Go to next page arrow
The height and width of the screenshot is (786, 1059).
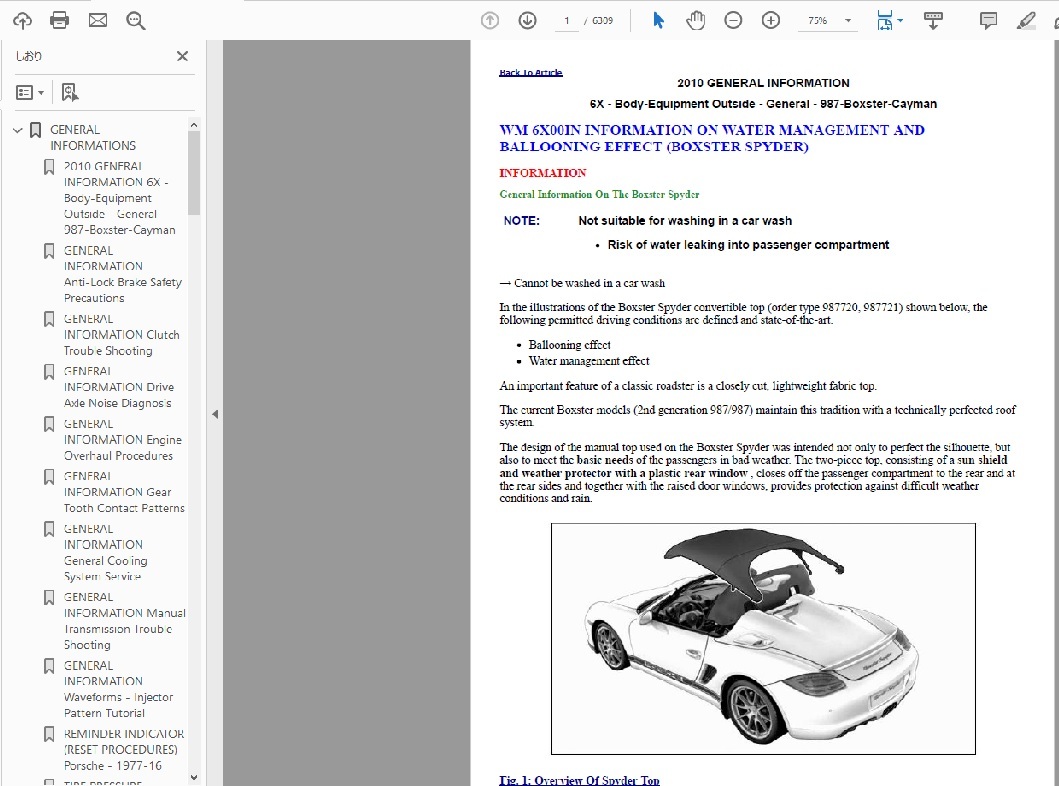pyautogui.click(x=527, y=21)
